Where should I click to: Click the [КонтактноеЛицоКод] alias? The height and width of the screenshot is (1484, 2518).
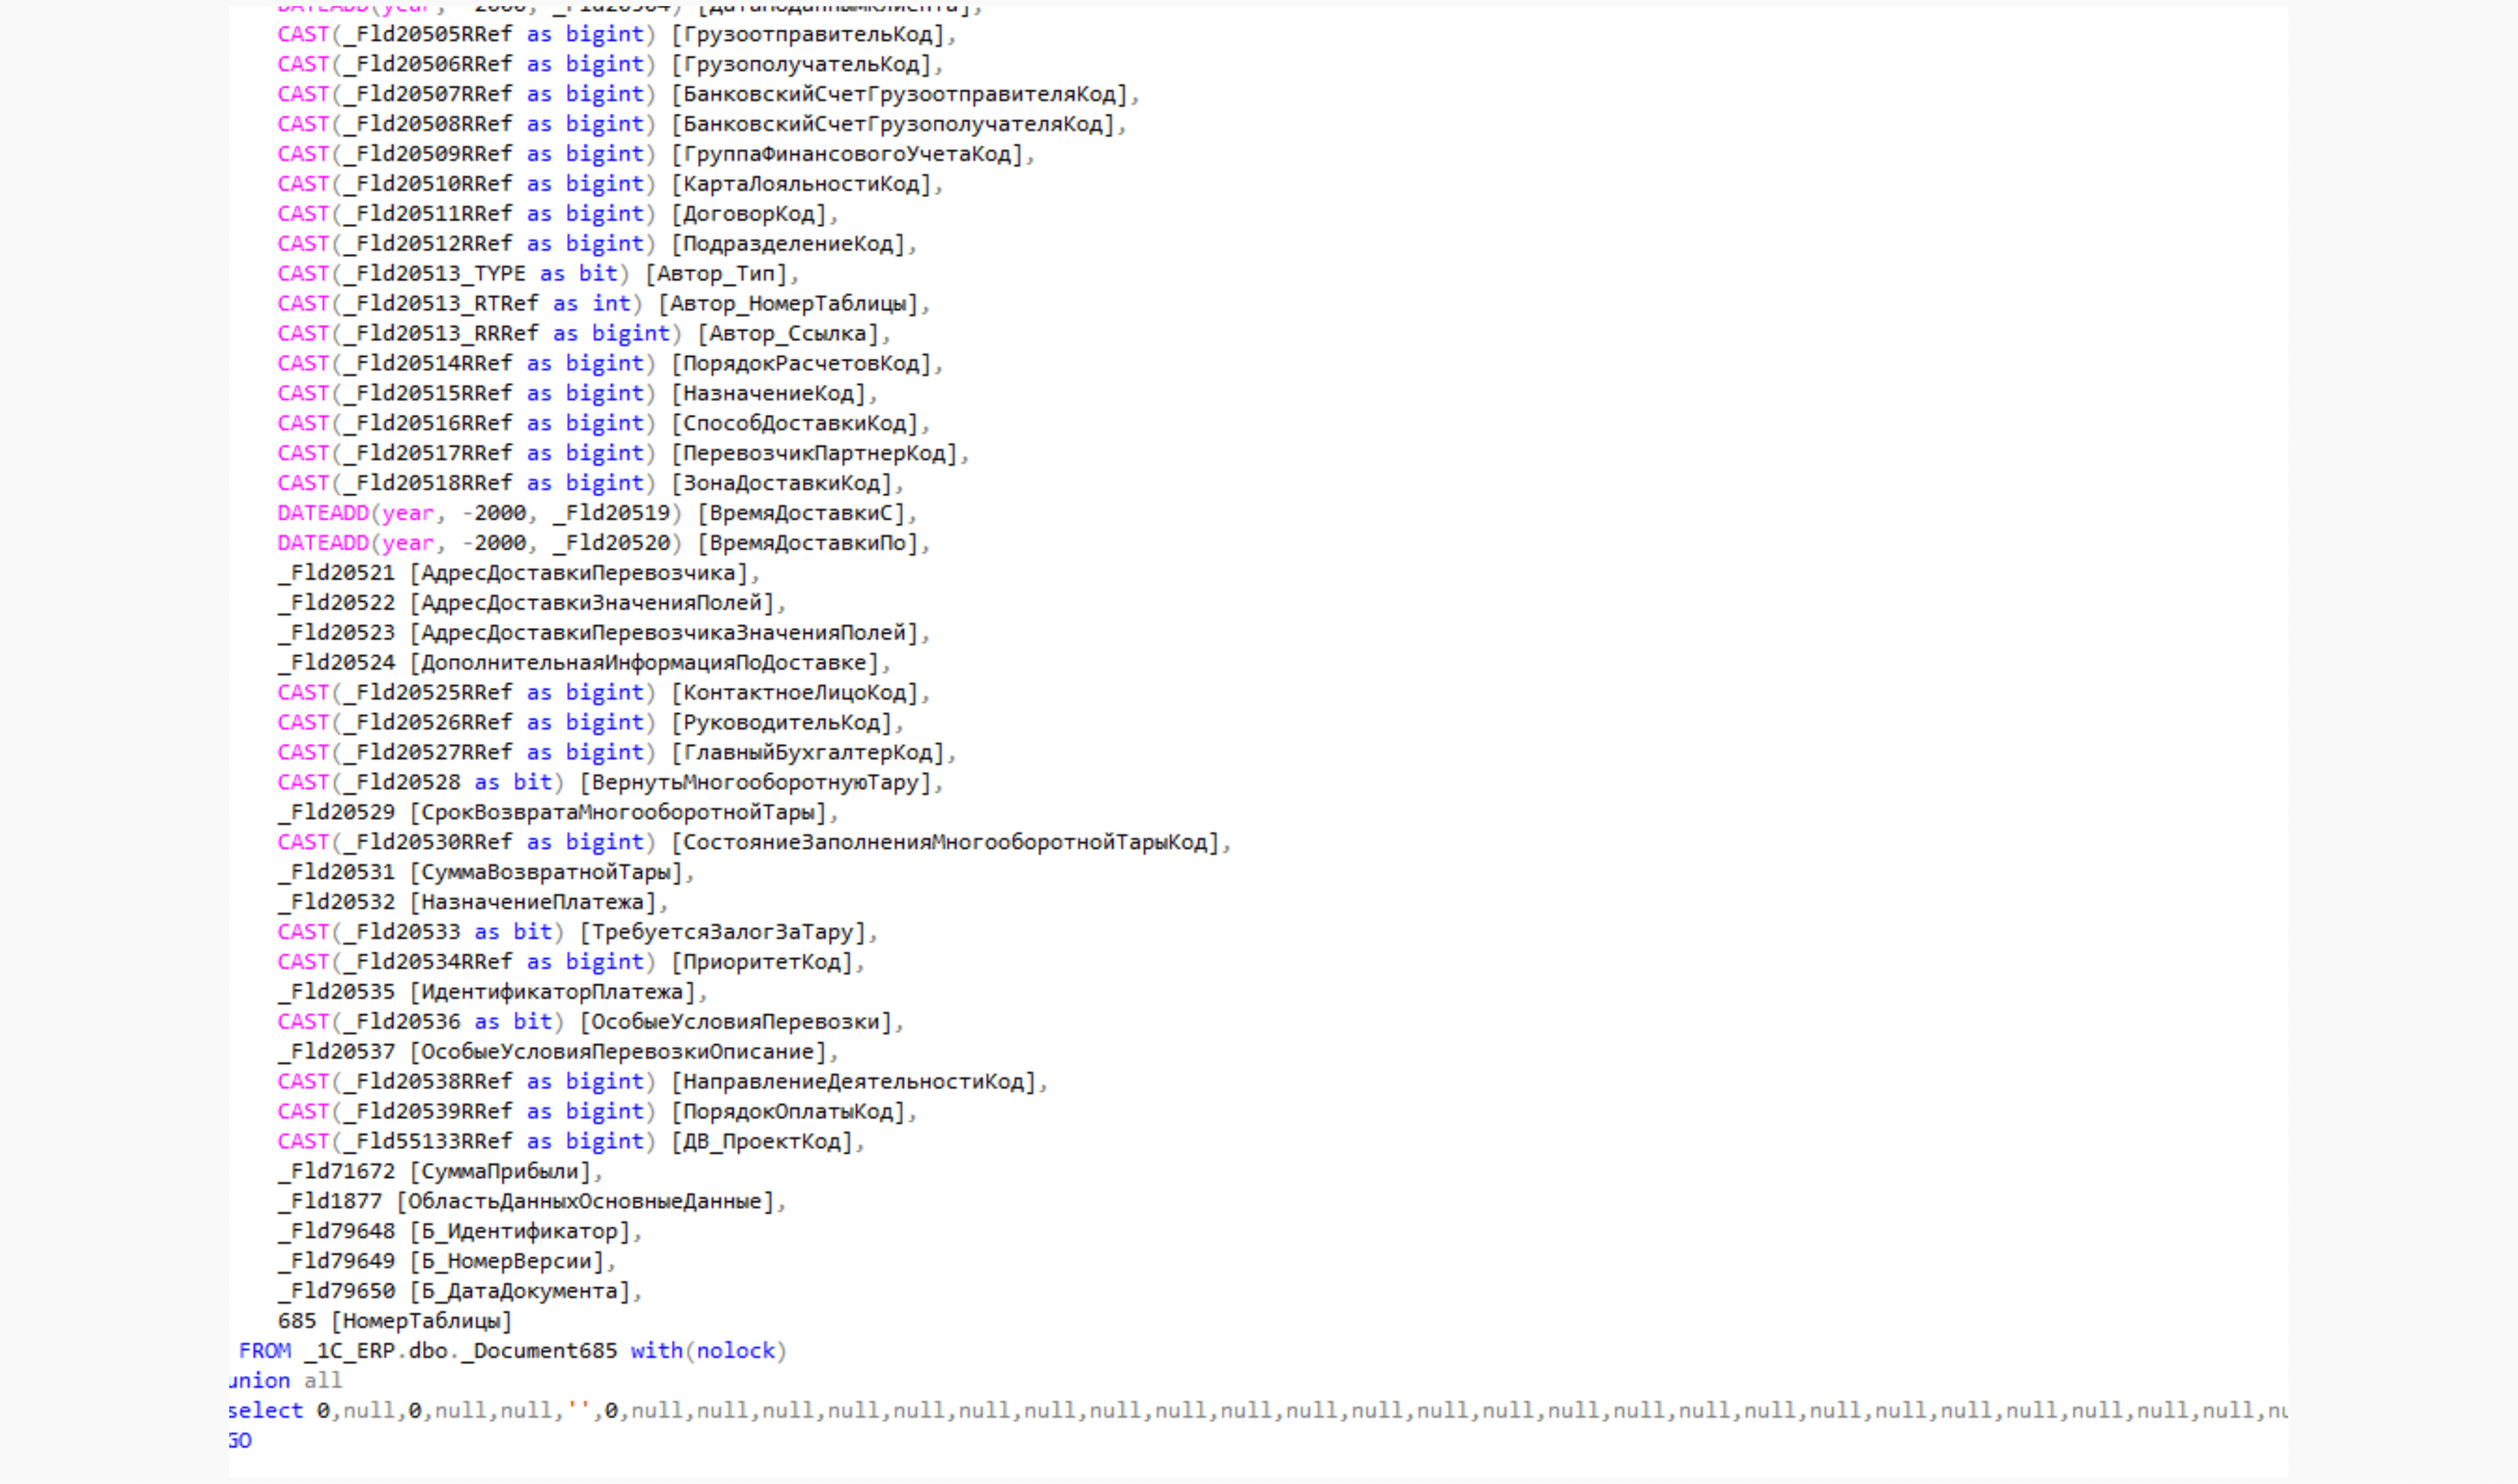click(x=795, y=693)
